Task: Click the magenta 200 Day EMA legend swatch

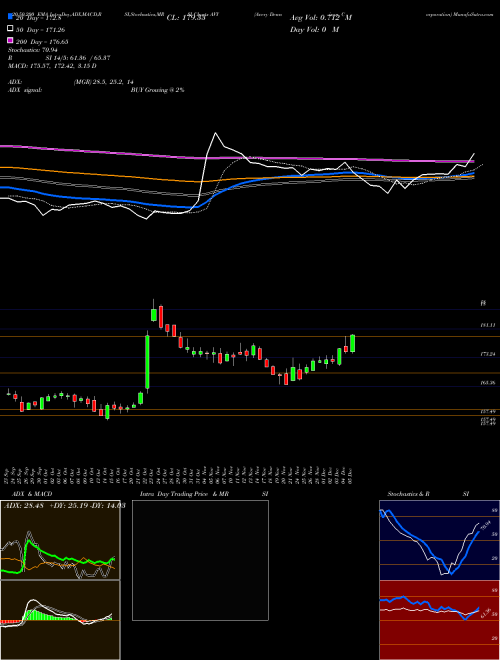Action: coord(10,41)
